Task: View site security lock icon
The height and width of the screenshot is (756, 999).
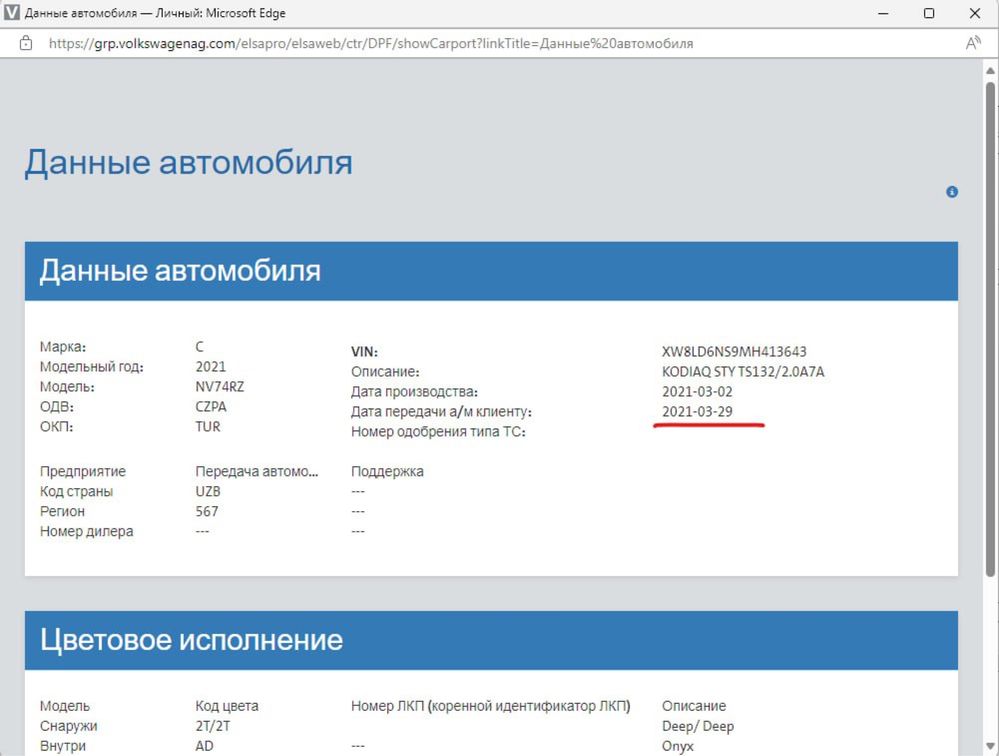Action: tap(25, 43)
